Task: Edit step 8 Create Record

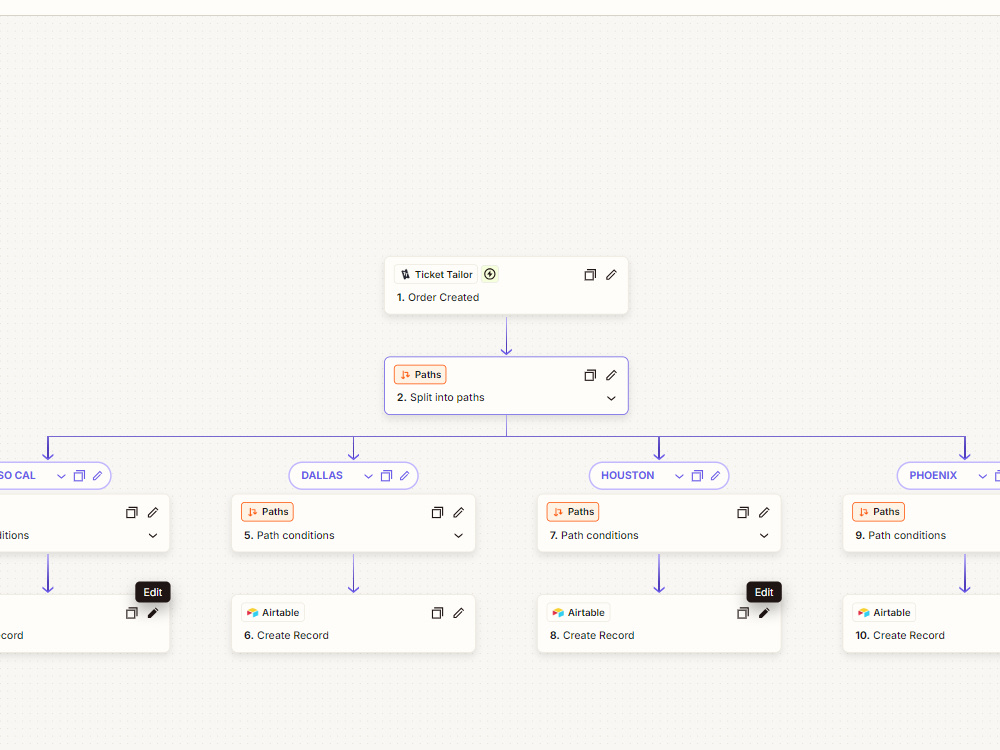Action: coord(764,613)
